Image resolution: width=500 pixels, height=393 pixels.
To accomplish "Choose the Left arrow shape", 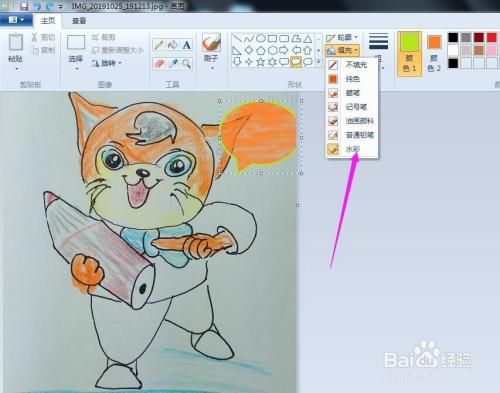I will click(x=296, y=51).
